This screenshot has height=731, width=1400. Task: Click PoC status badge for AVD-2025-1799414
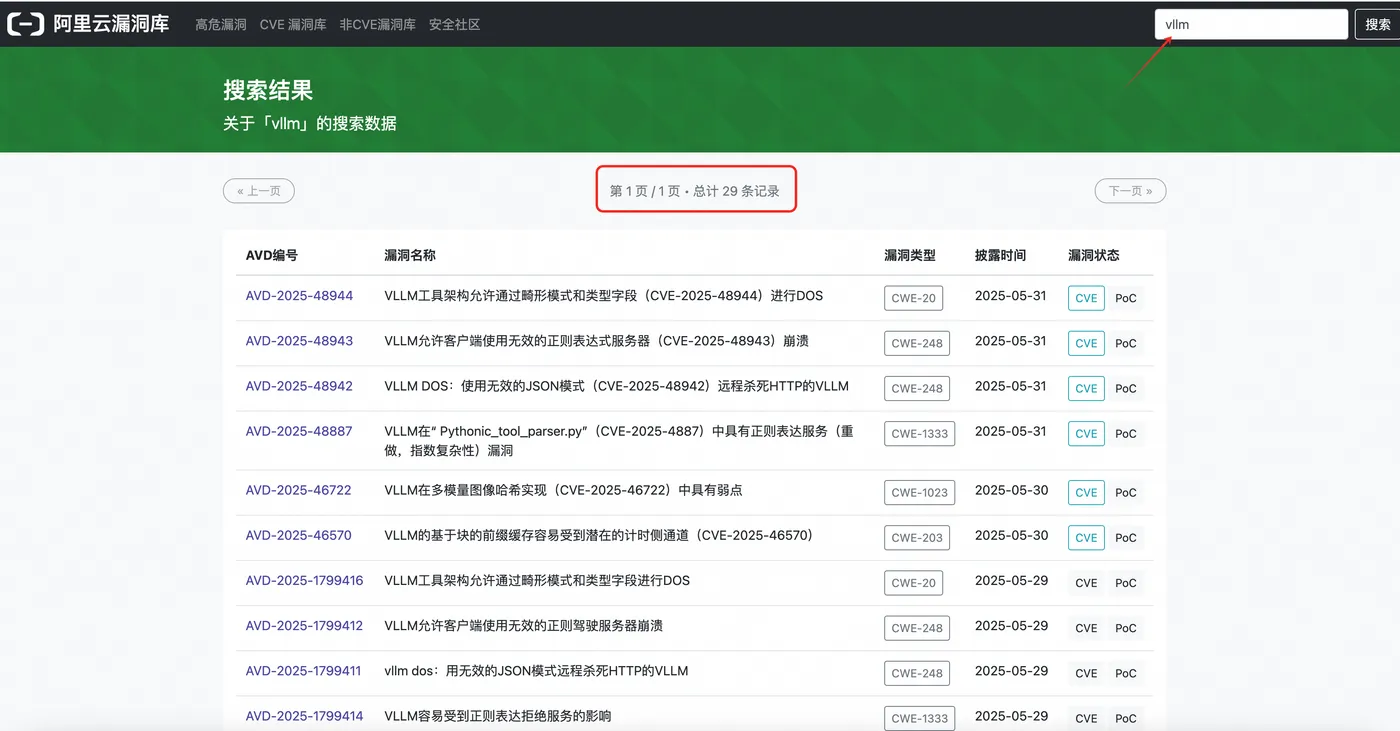coord(1126,718)
